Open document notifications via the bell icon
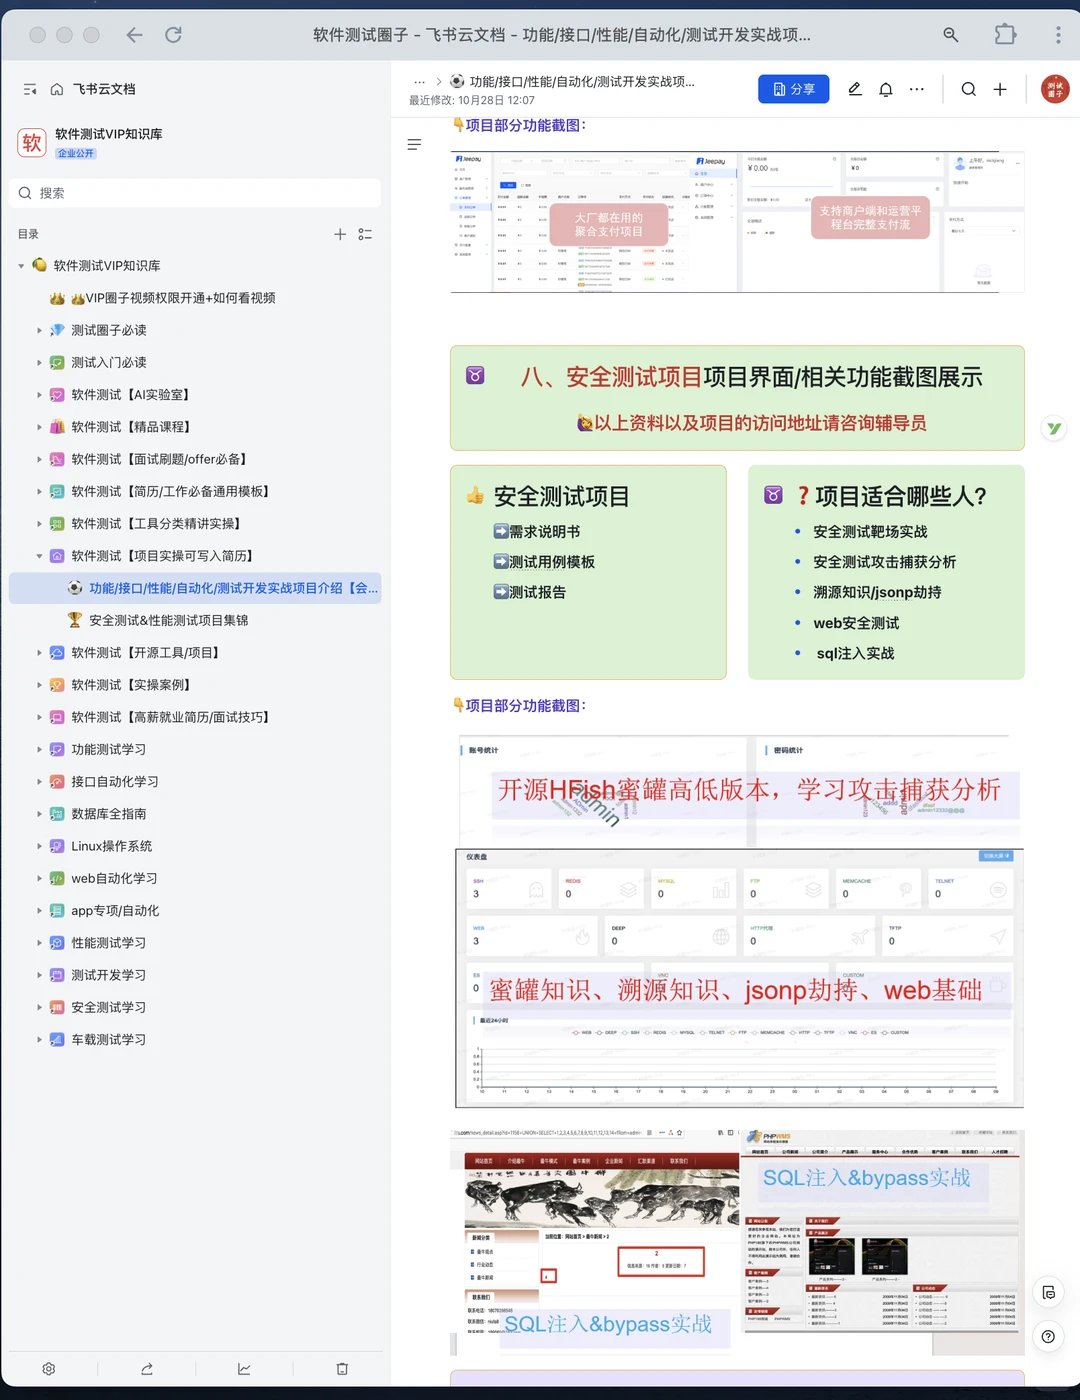Screen dimensions: 1080x1400 pyautogui.click(x=886, y=89)
